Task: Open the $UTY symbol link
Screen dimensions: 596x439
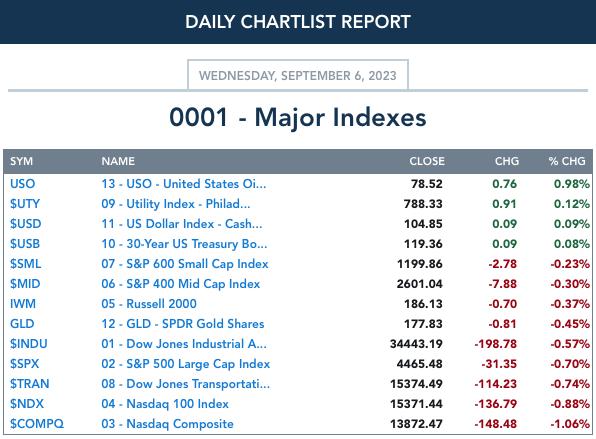Action: coord(25,204)
